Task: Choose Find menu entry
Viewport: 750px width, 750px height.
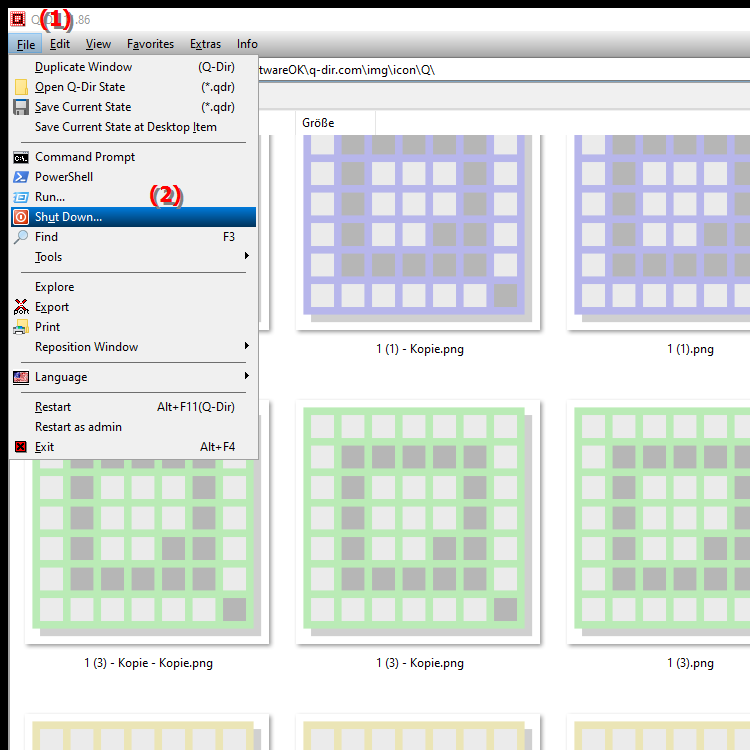Action: coord(133,237)
